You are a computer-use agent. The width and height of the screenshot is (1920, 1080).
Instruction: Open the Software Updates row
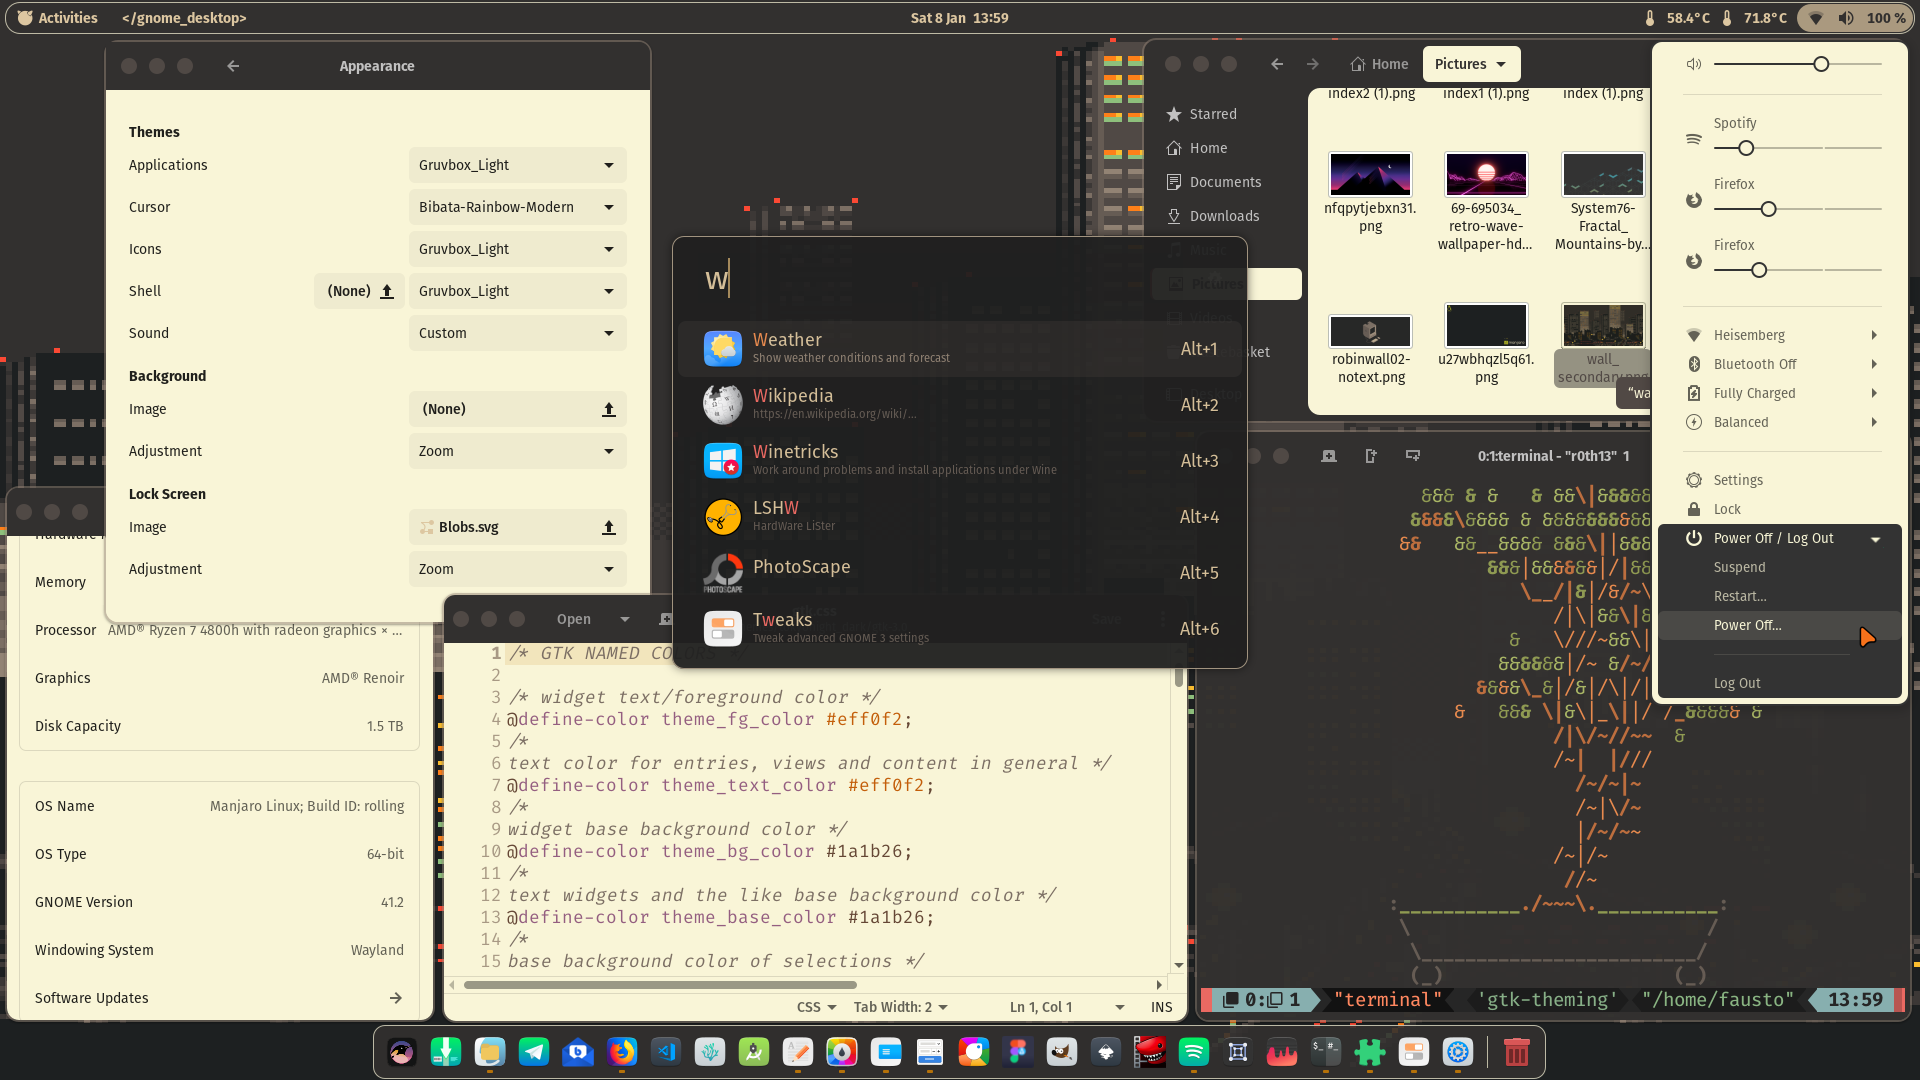pyautogui.click(x=219, y=998)
